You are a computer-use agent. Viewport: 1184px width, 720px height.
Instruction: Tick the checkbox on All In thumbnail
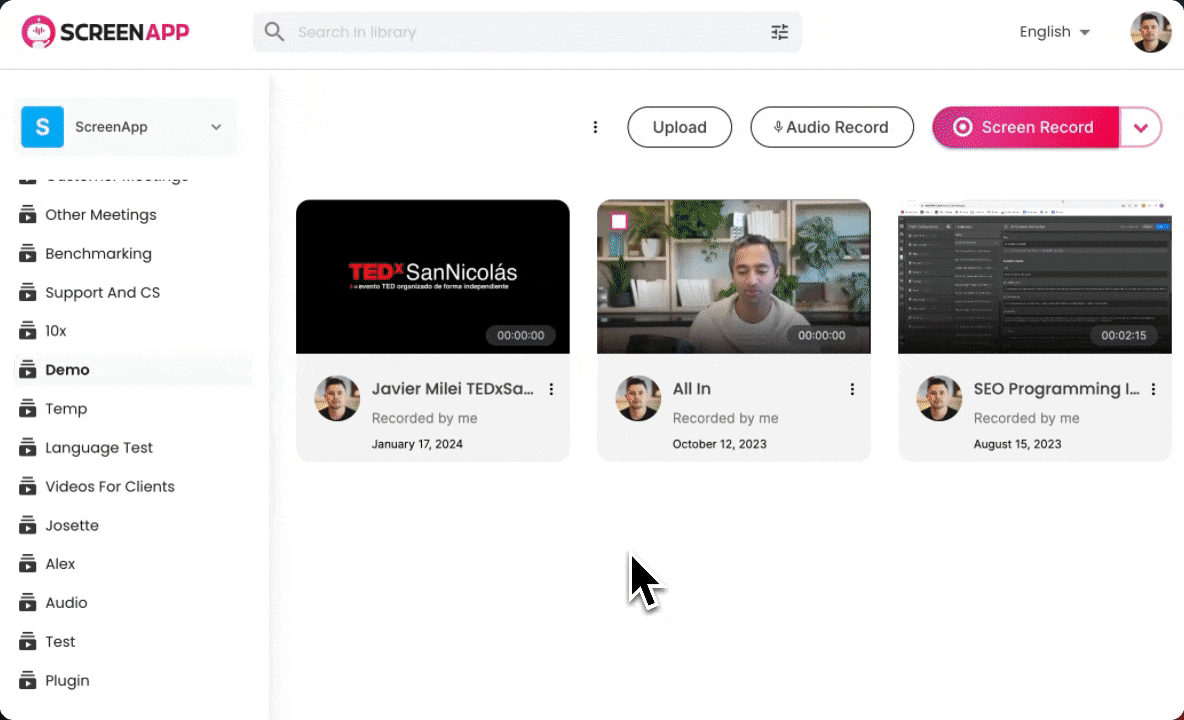click(x=618, y=221)
